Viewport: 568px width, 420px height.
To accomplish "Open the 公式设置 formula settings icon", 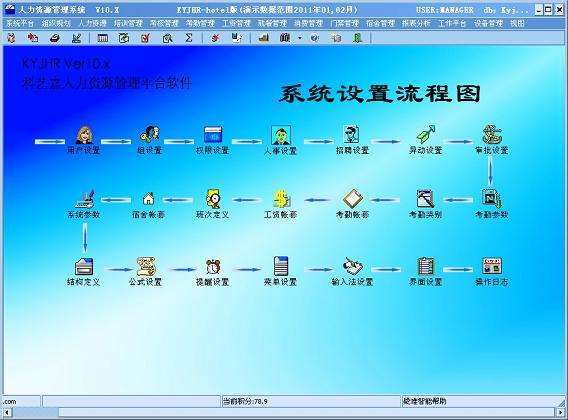I will (146, 267).
